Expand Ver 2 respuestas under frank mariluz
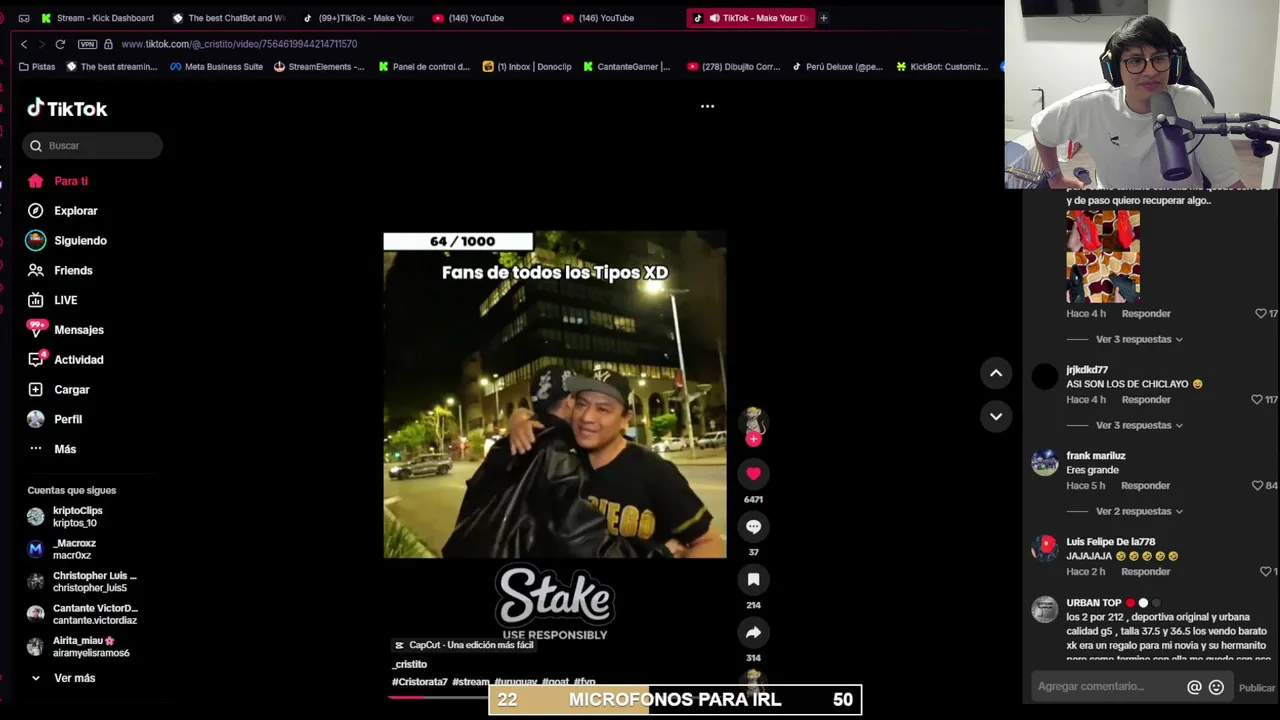Screen dimensions: 1280x720 coord(1138,511)
